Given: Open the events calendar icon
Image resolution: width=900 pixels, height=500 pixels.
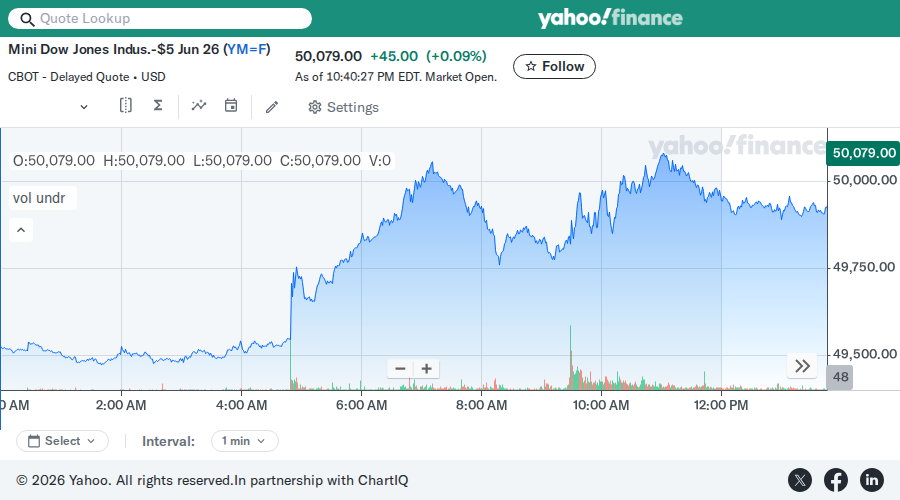Looking at the screenshot, I should (x=231, y=105).
